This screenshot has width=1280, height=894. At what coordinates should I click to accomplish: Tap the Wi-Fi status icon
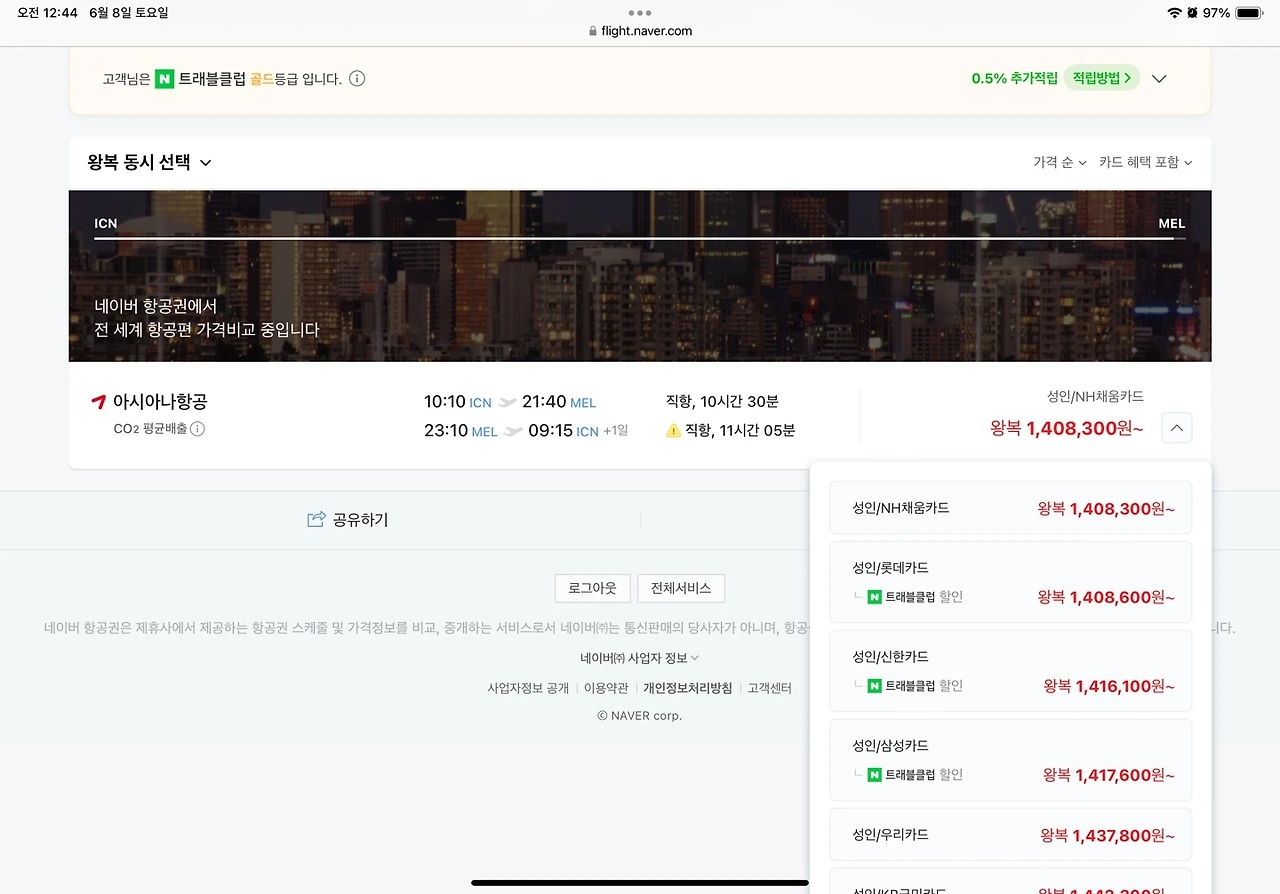point(1174,13)
